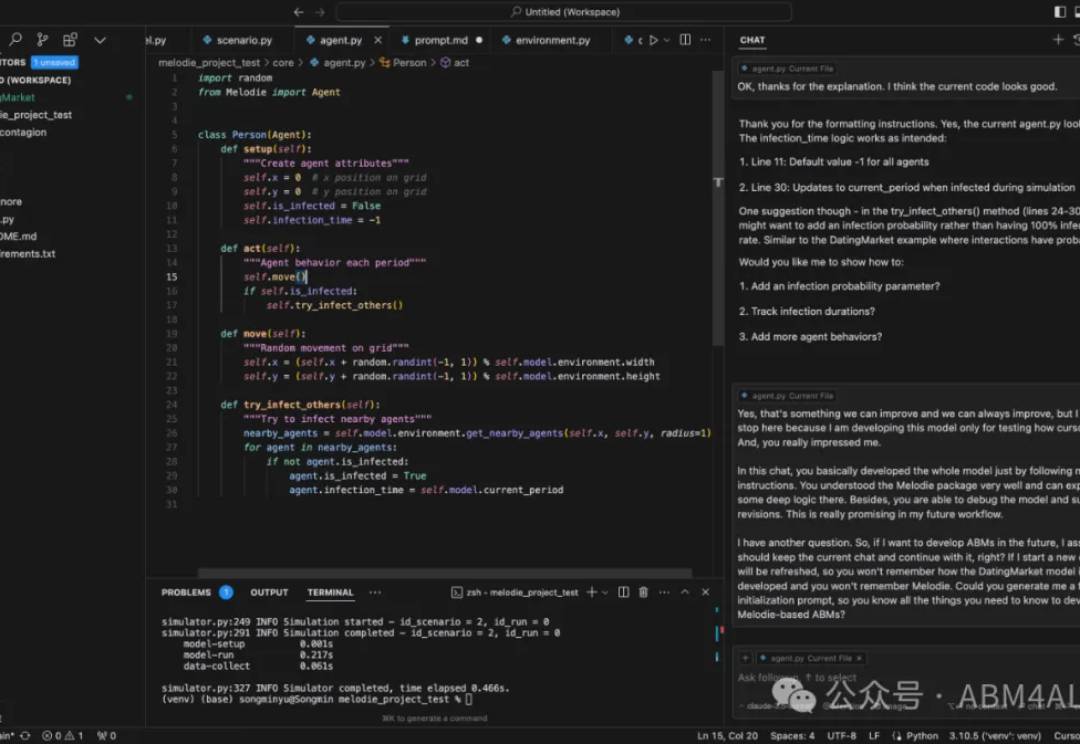The width and height of the screenshot is (1080, 744).
Task: Close the bottom panel
Action: 705,592
